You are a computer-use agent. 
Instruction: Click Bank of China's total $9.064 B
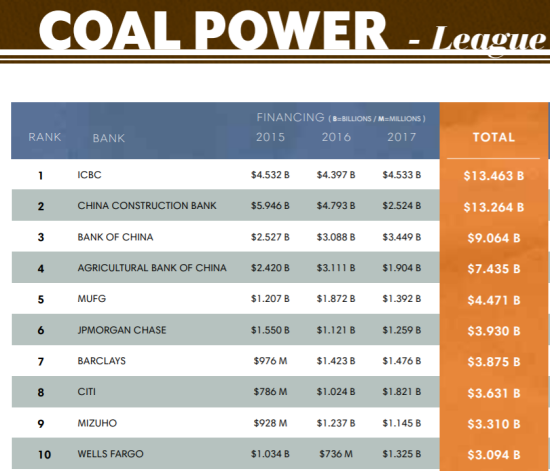click(x=494, y=238)
